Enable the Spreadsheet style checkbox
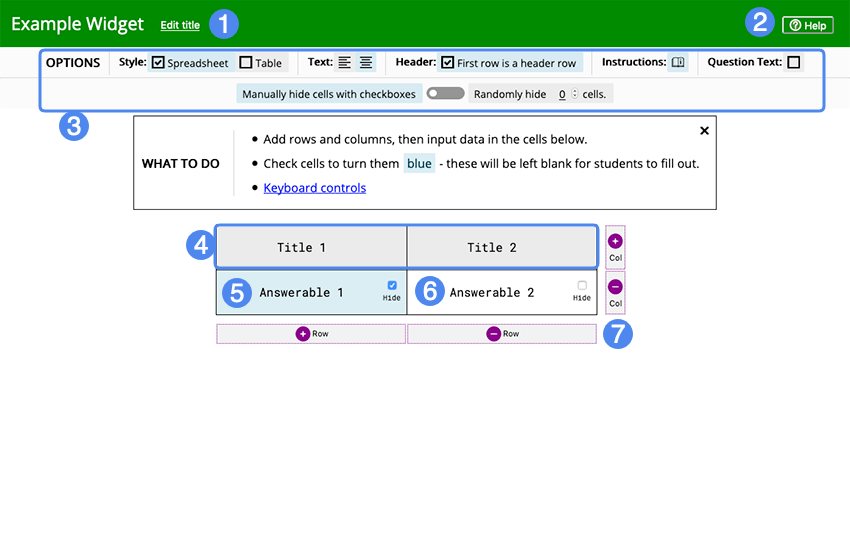850x550 pixels. click(158, 62)
